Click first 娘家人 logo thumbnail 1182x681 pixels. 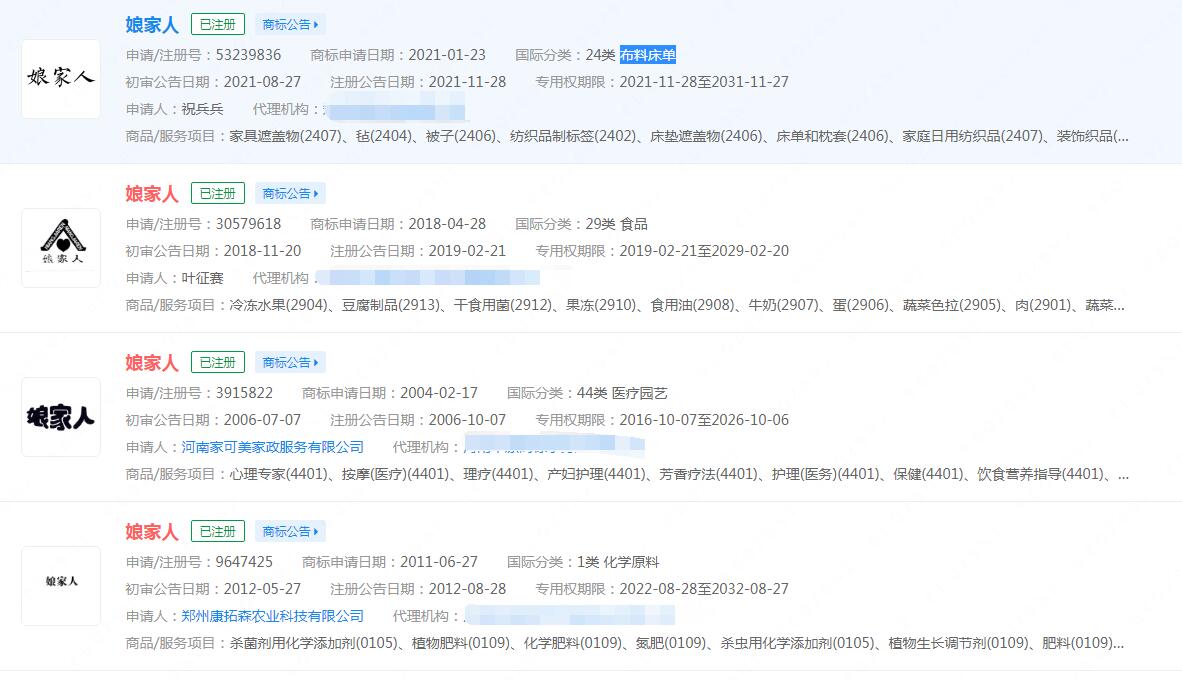click(x=60, y=79)
